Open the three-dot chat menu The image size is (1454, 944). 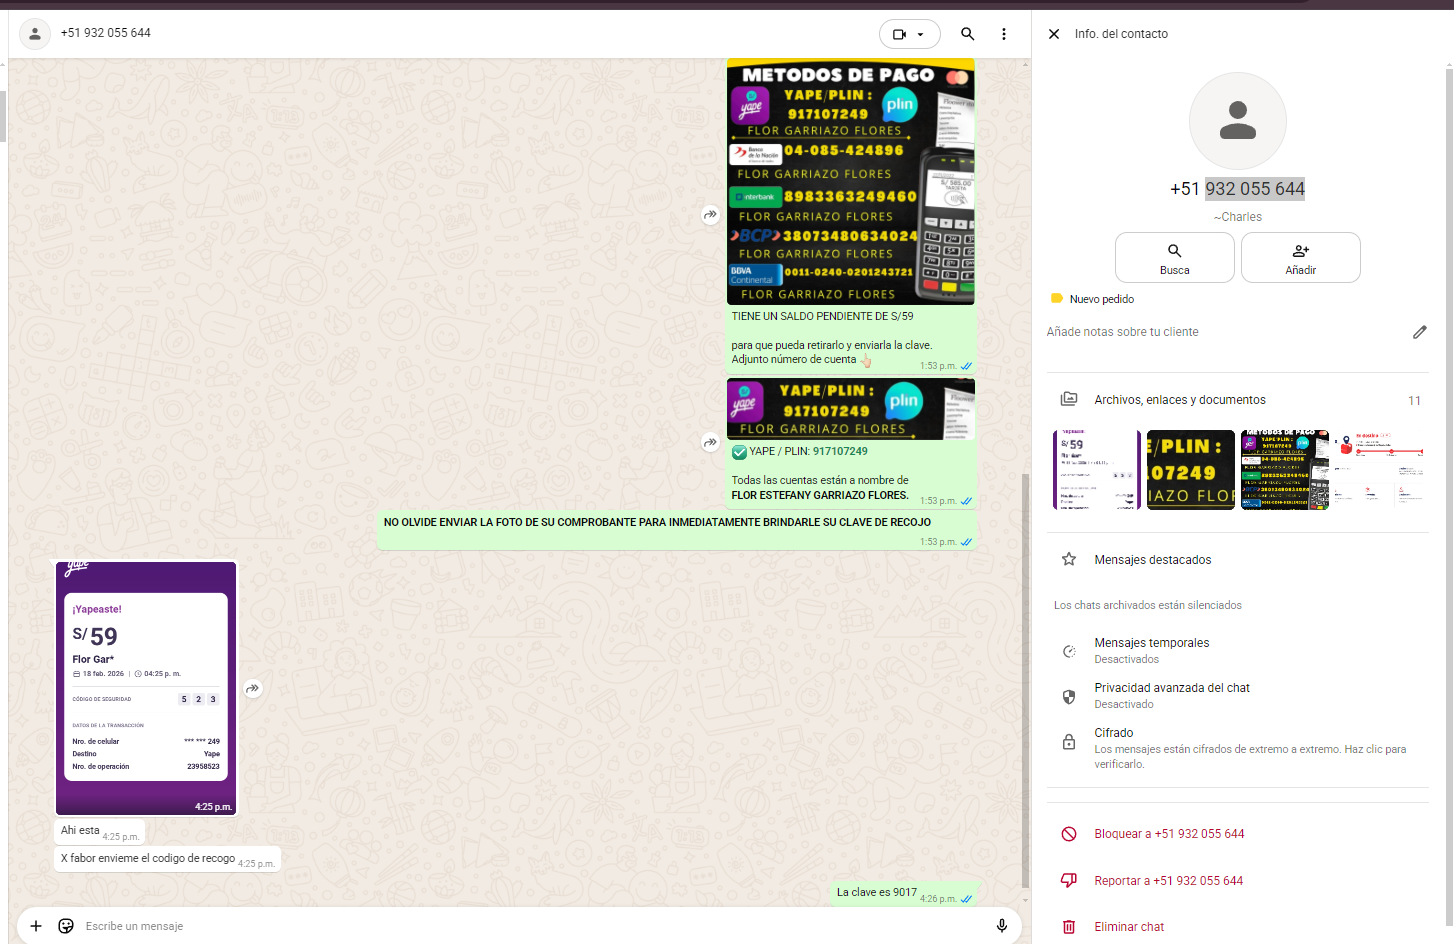(x=1003, y=34)
